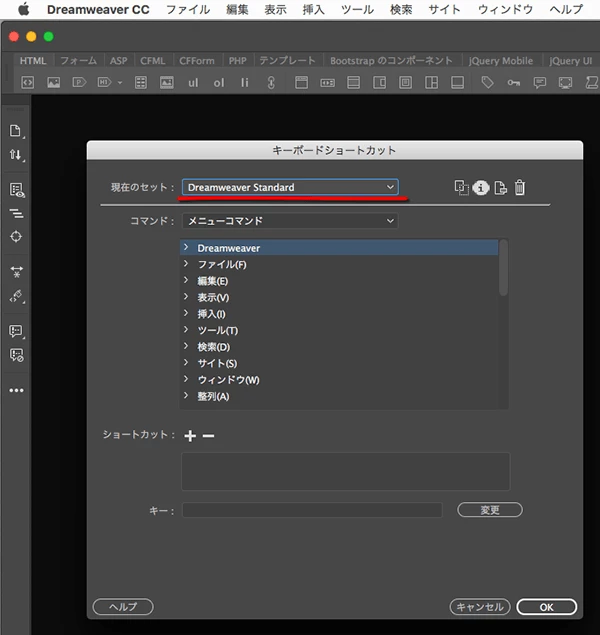This screenshot has width=600, height=635.
Task: Export shortcut set as HTML
Action: (x=500, y=188)
